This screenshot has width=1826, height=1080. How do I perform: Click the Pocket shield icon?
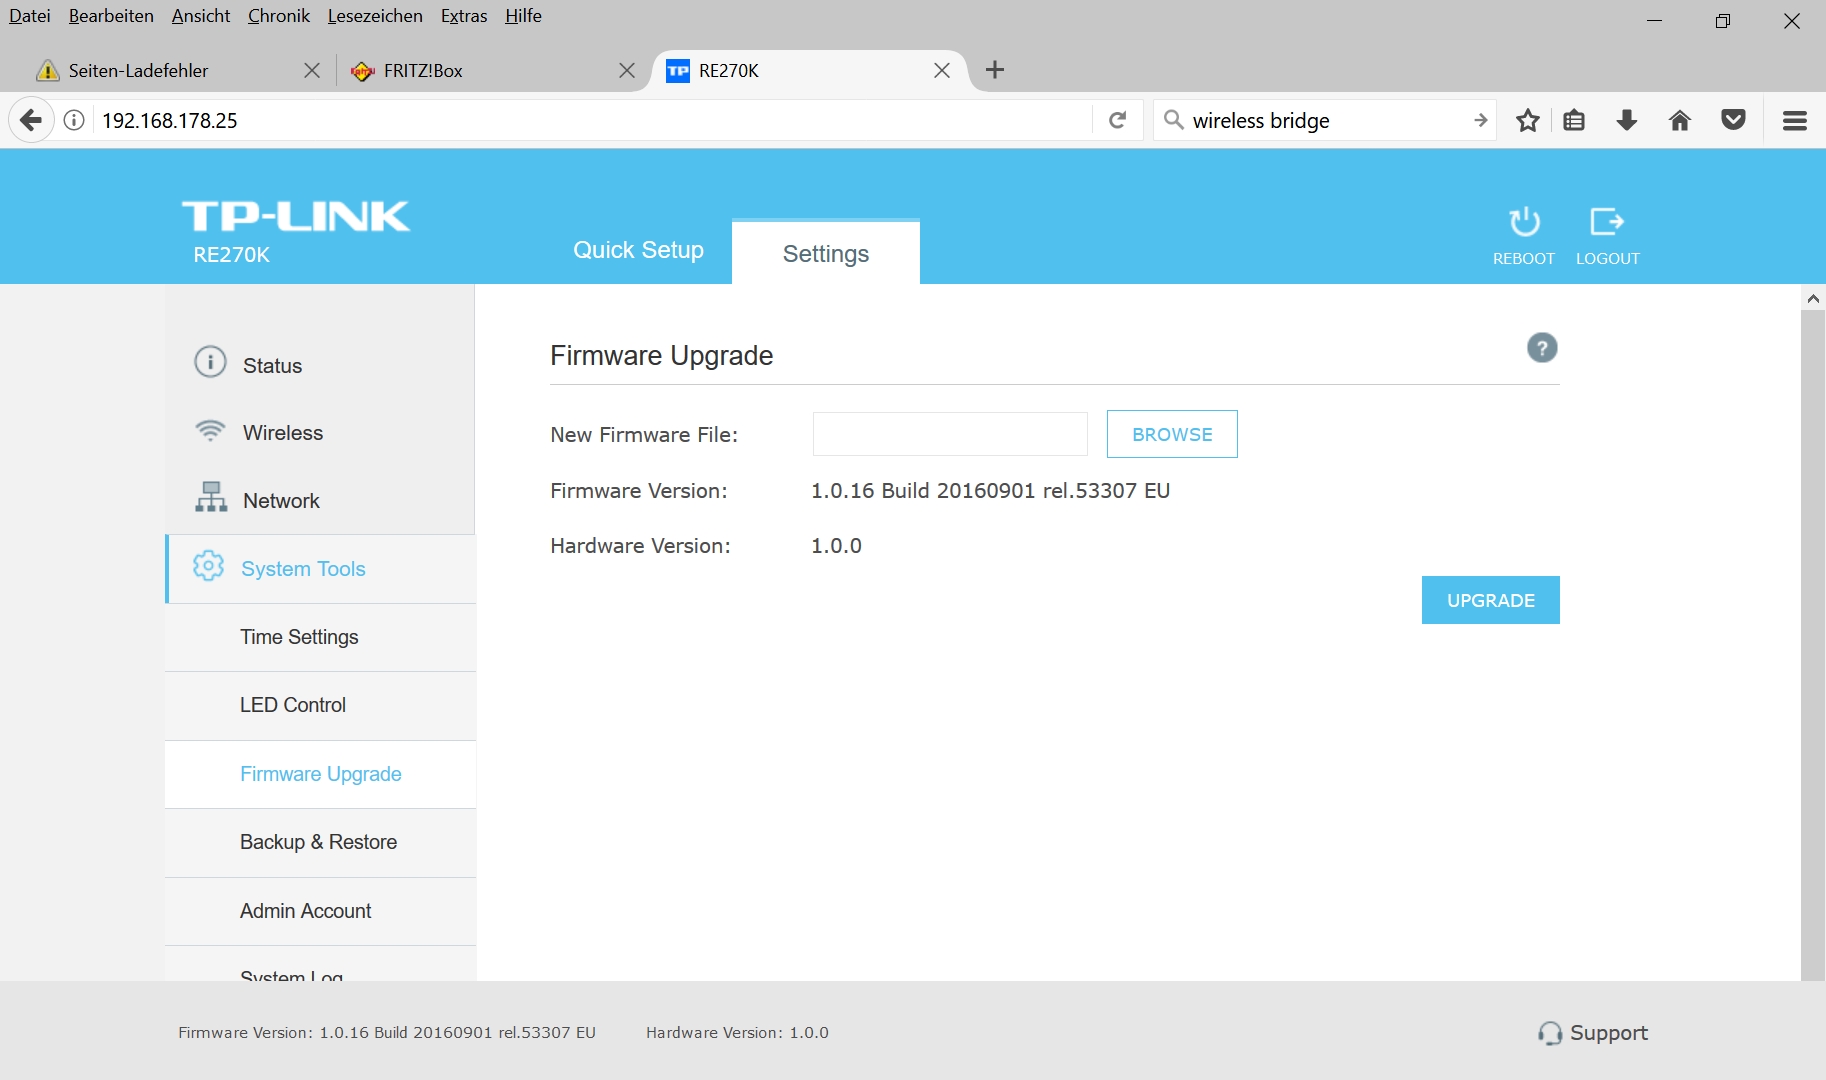pyautogui.click(x=1733, y=121)
